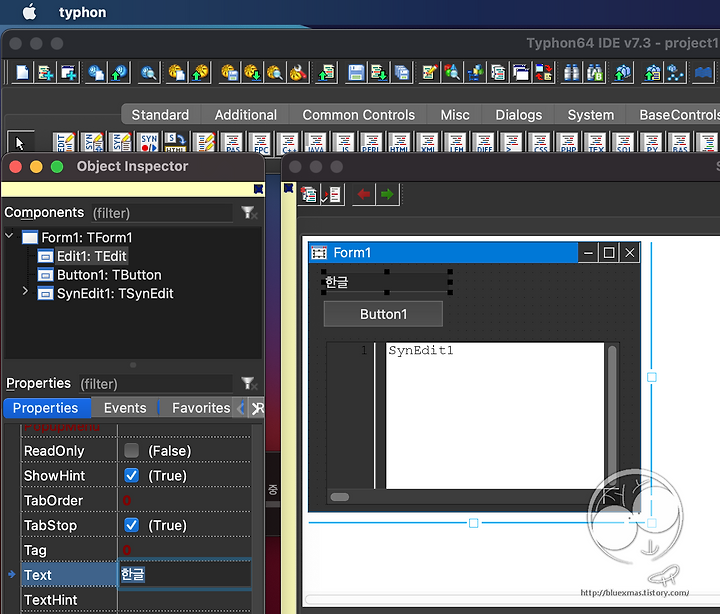
Task: Select the arrow selection pointer tool
Action: click(20, 142)
